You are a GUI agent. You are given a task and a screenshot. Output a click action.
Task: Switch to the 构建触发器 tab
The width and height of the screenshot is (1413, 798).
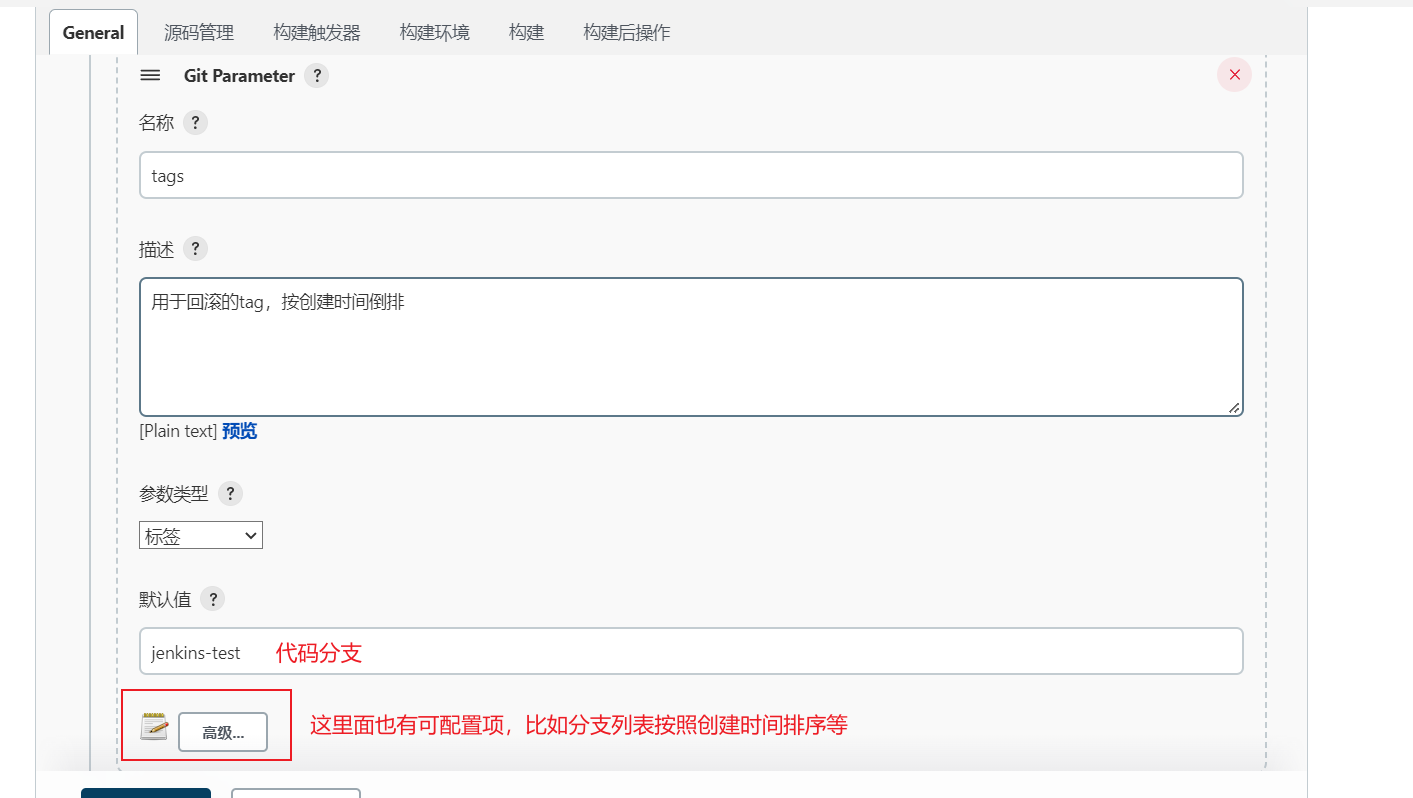click(317, 32)
